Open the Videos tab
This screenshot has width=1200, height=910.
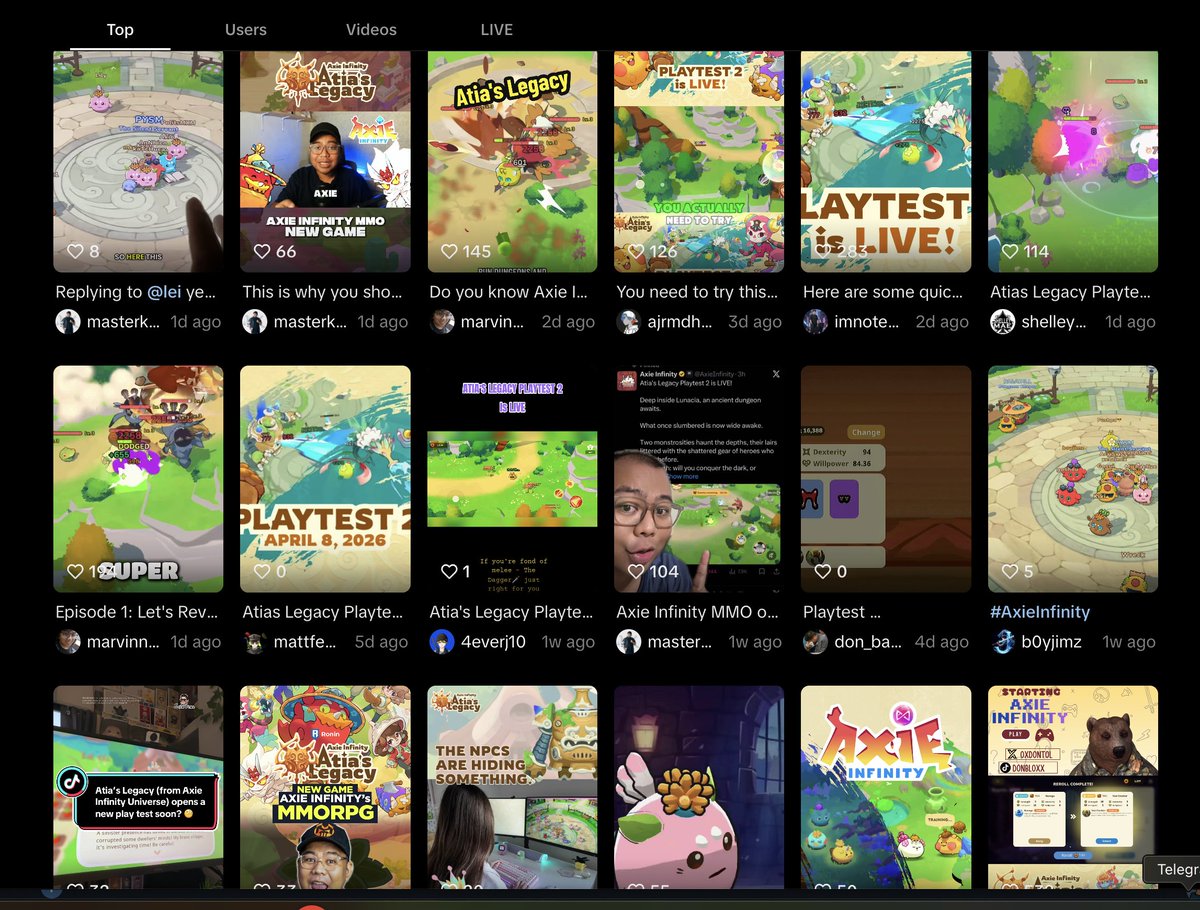click(371, 30)
